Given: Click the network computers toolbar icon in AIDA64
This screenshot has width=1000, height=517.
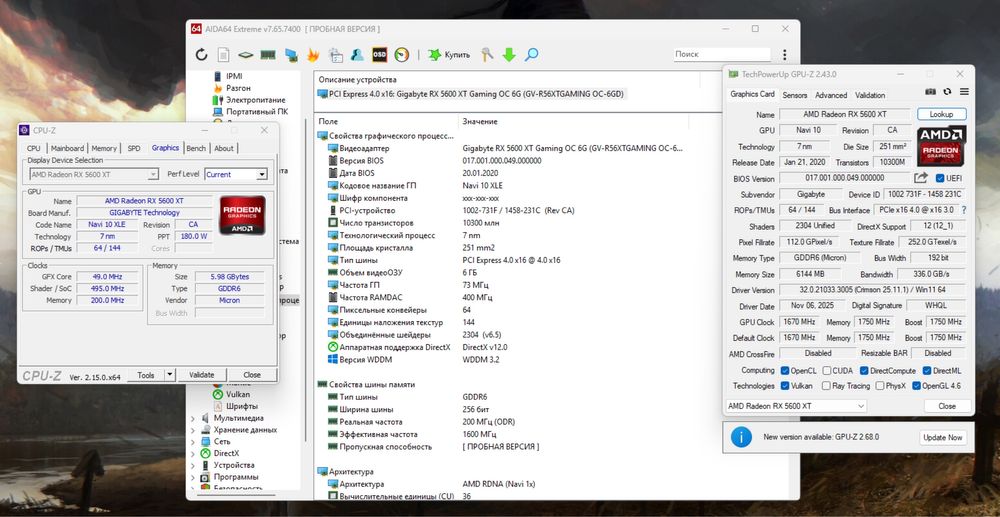Looking at the screenshot, I should tap(291, 55).
